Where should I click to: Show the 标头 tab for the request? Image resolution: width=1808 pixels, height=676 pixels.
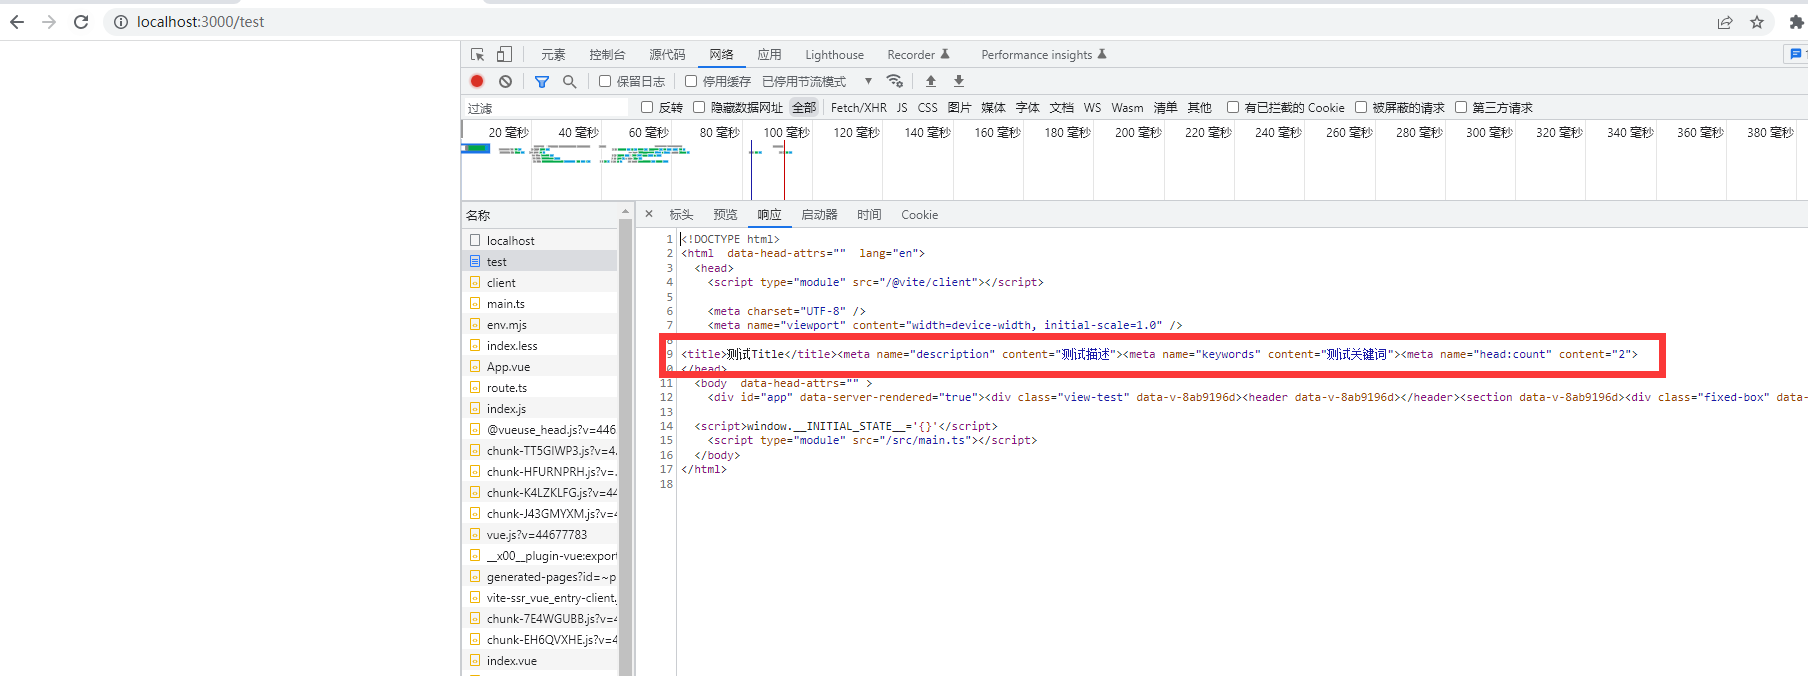coord(681,215)
